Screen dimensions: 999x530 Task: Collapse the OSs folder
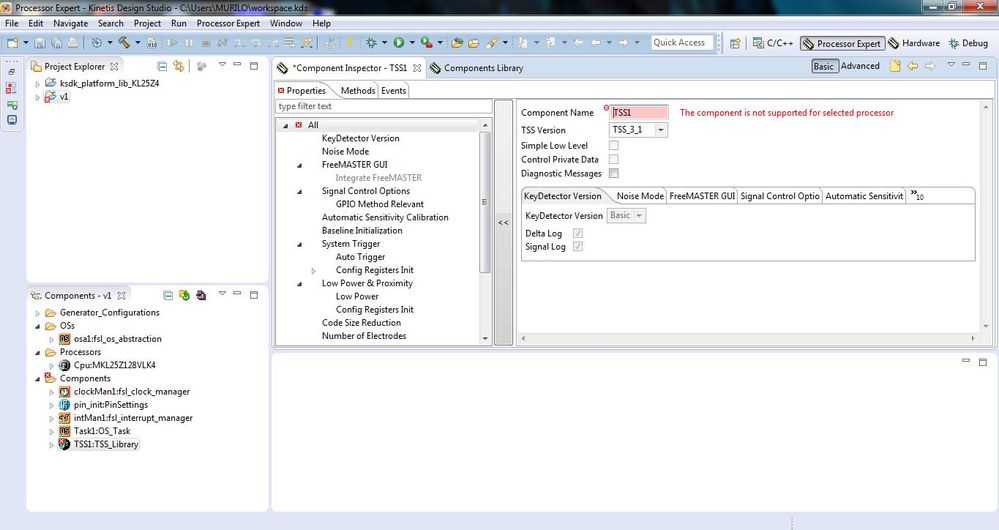coord(38,326)
